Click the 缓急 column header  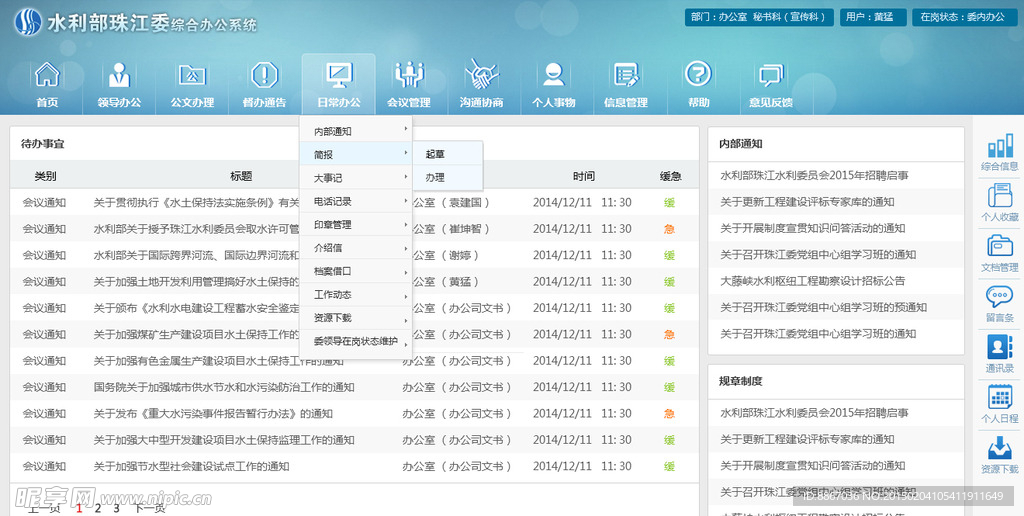click(670, 176)
